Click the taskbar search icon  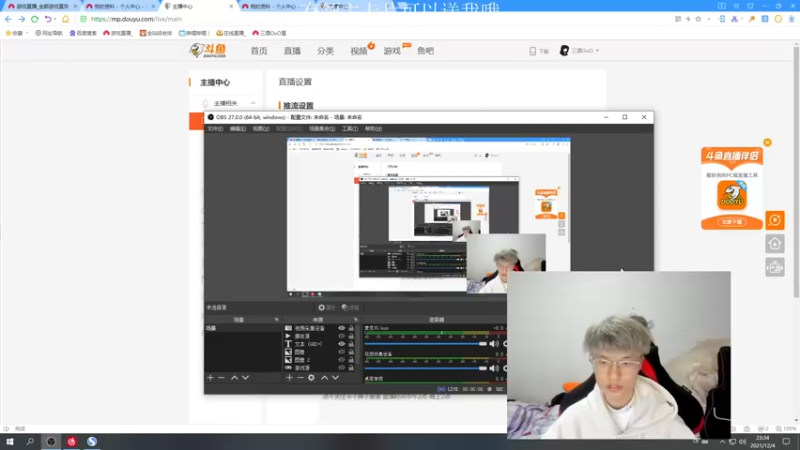[x=30, y=441]
